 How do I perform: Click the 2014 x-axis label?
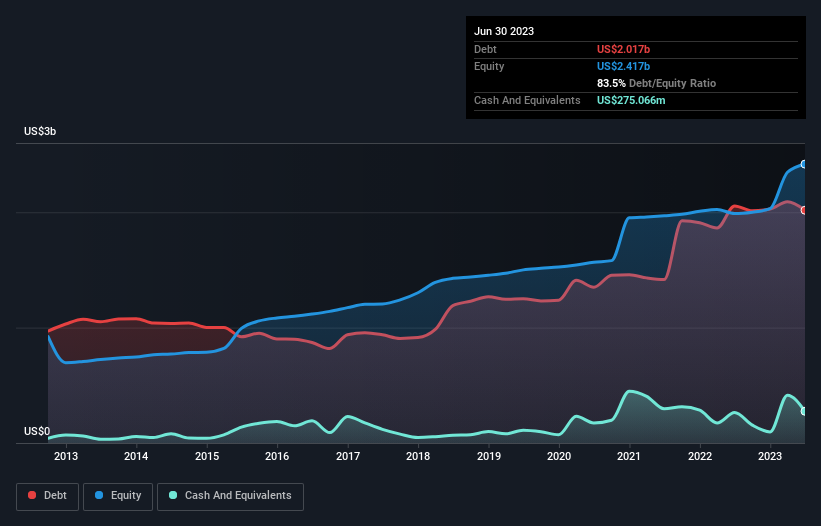pos(136,456)
